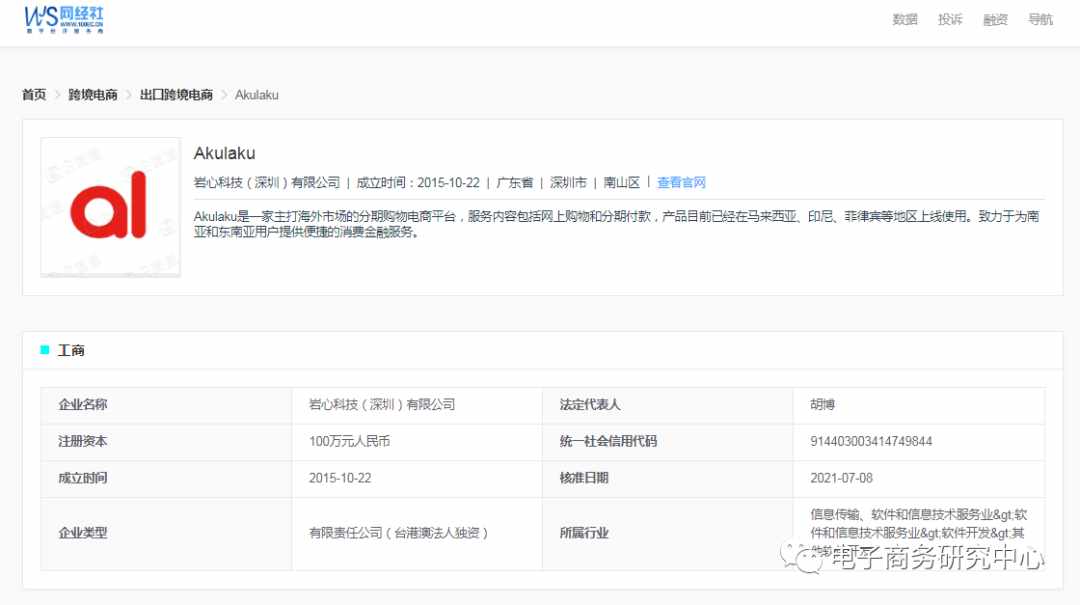Click 2015-10-22 value in the table
The width and height of the screenshot is (1080, 605).
pyautogui.click(x=340, y=478)
